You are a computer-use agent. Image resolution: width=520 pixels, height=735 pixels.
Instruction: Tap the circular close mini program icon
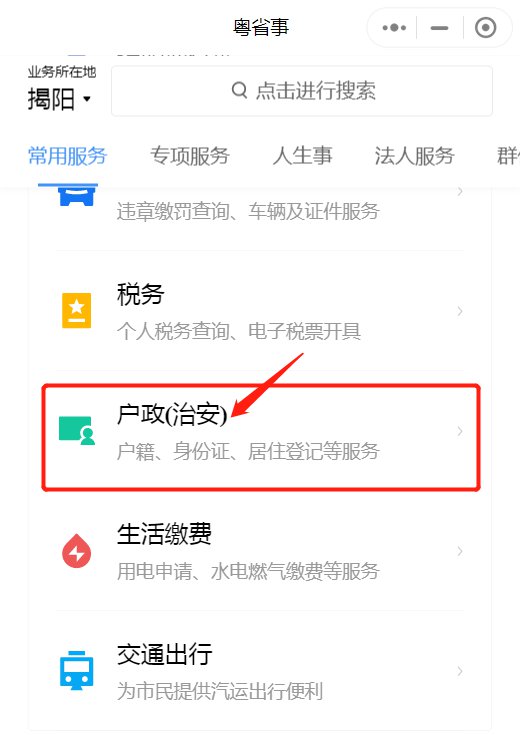(485, 28)
